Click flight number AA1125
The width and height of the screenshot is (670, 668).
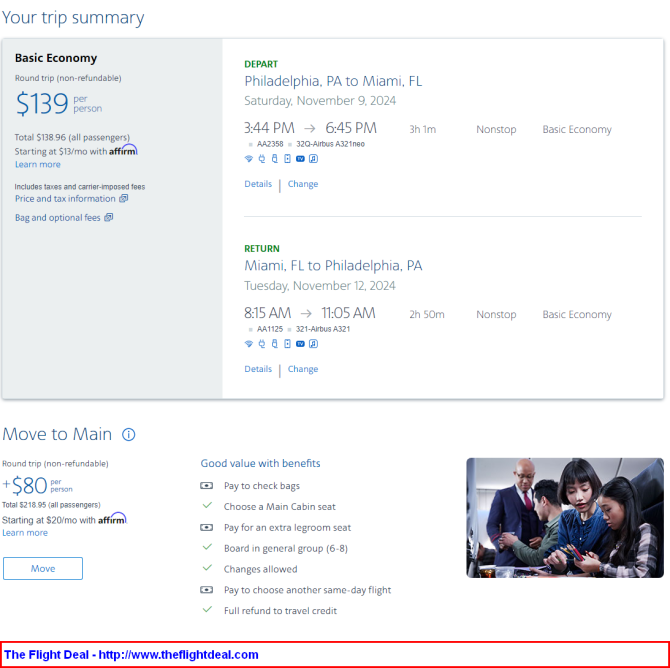pyautogui.click(x=270, y=329)
